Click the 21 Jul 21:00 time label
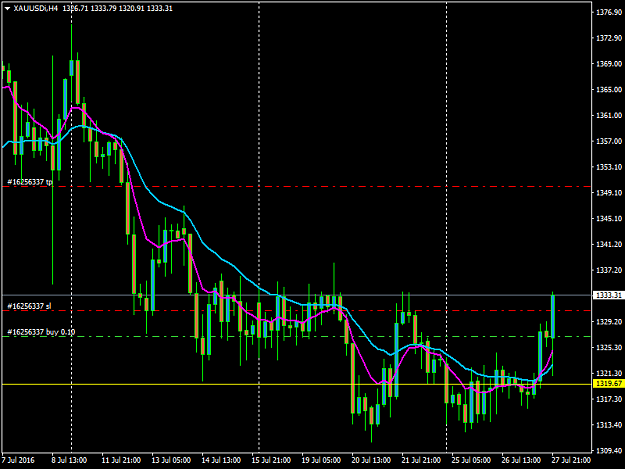This screenshot has width=625, height=469. point(421,460)
